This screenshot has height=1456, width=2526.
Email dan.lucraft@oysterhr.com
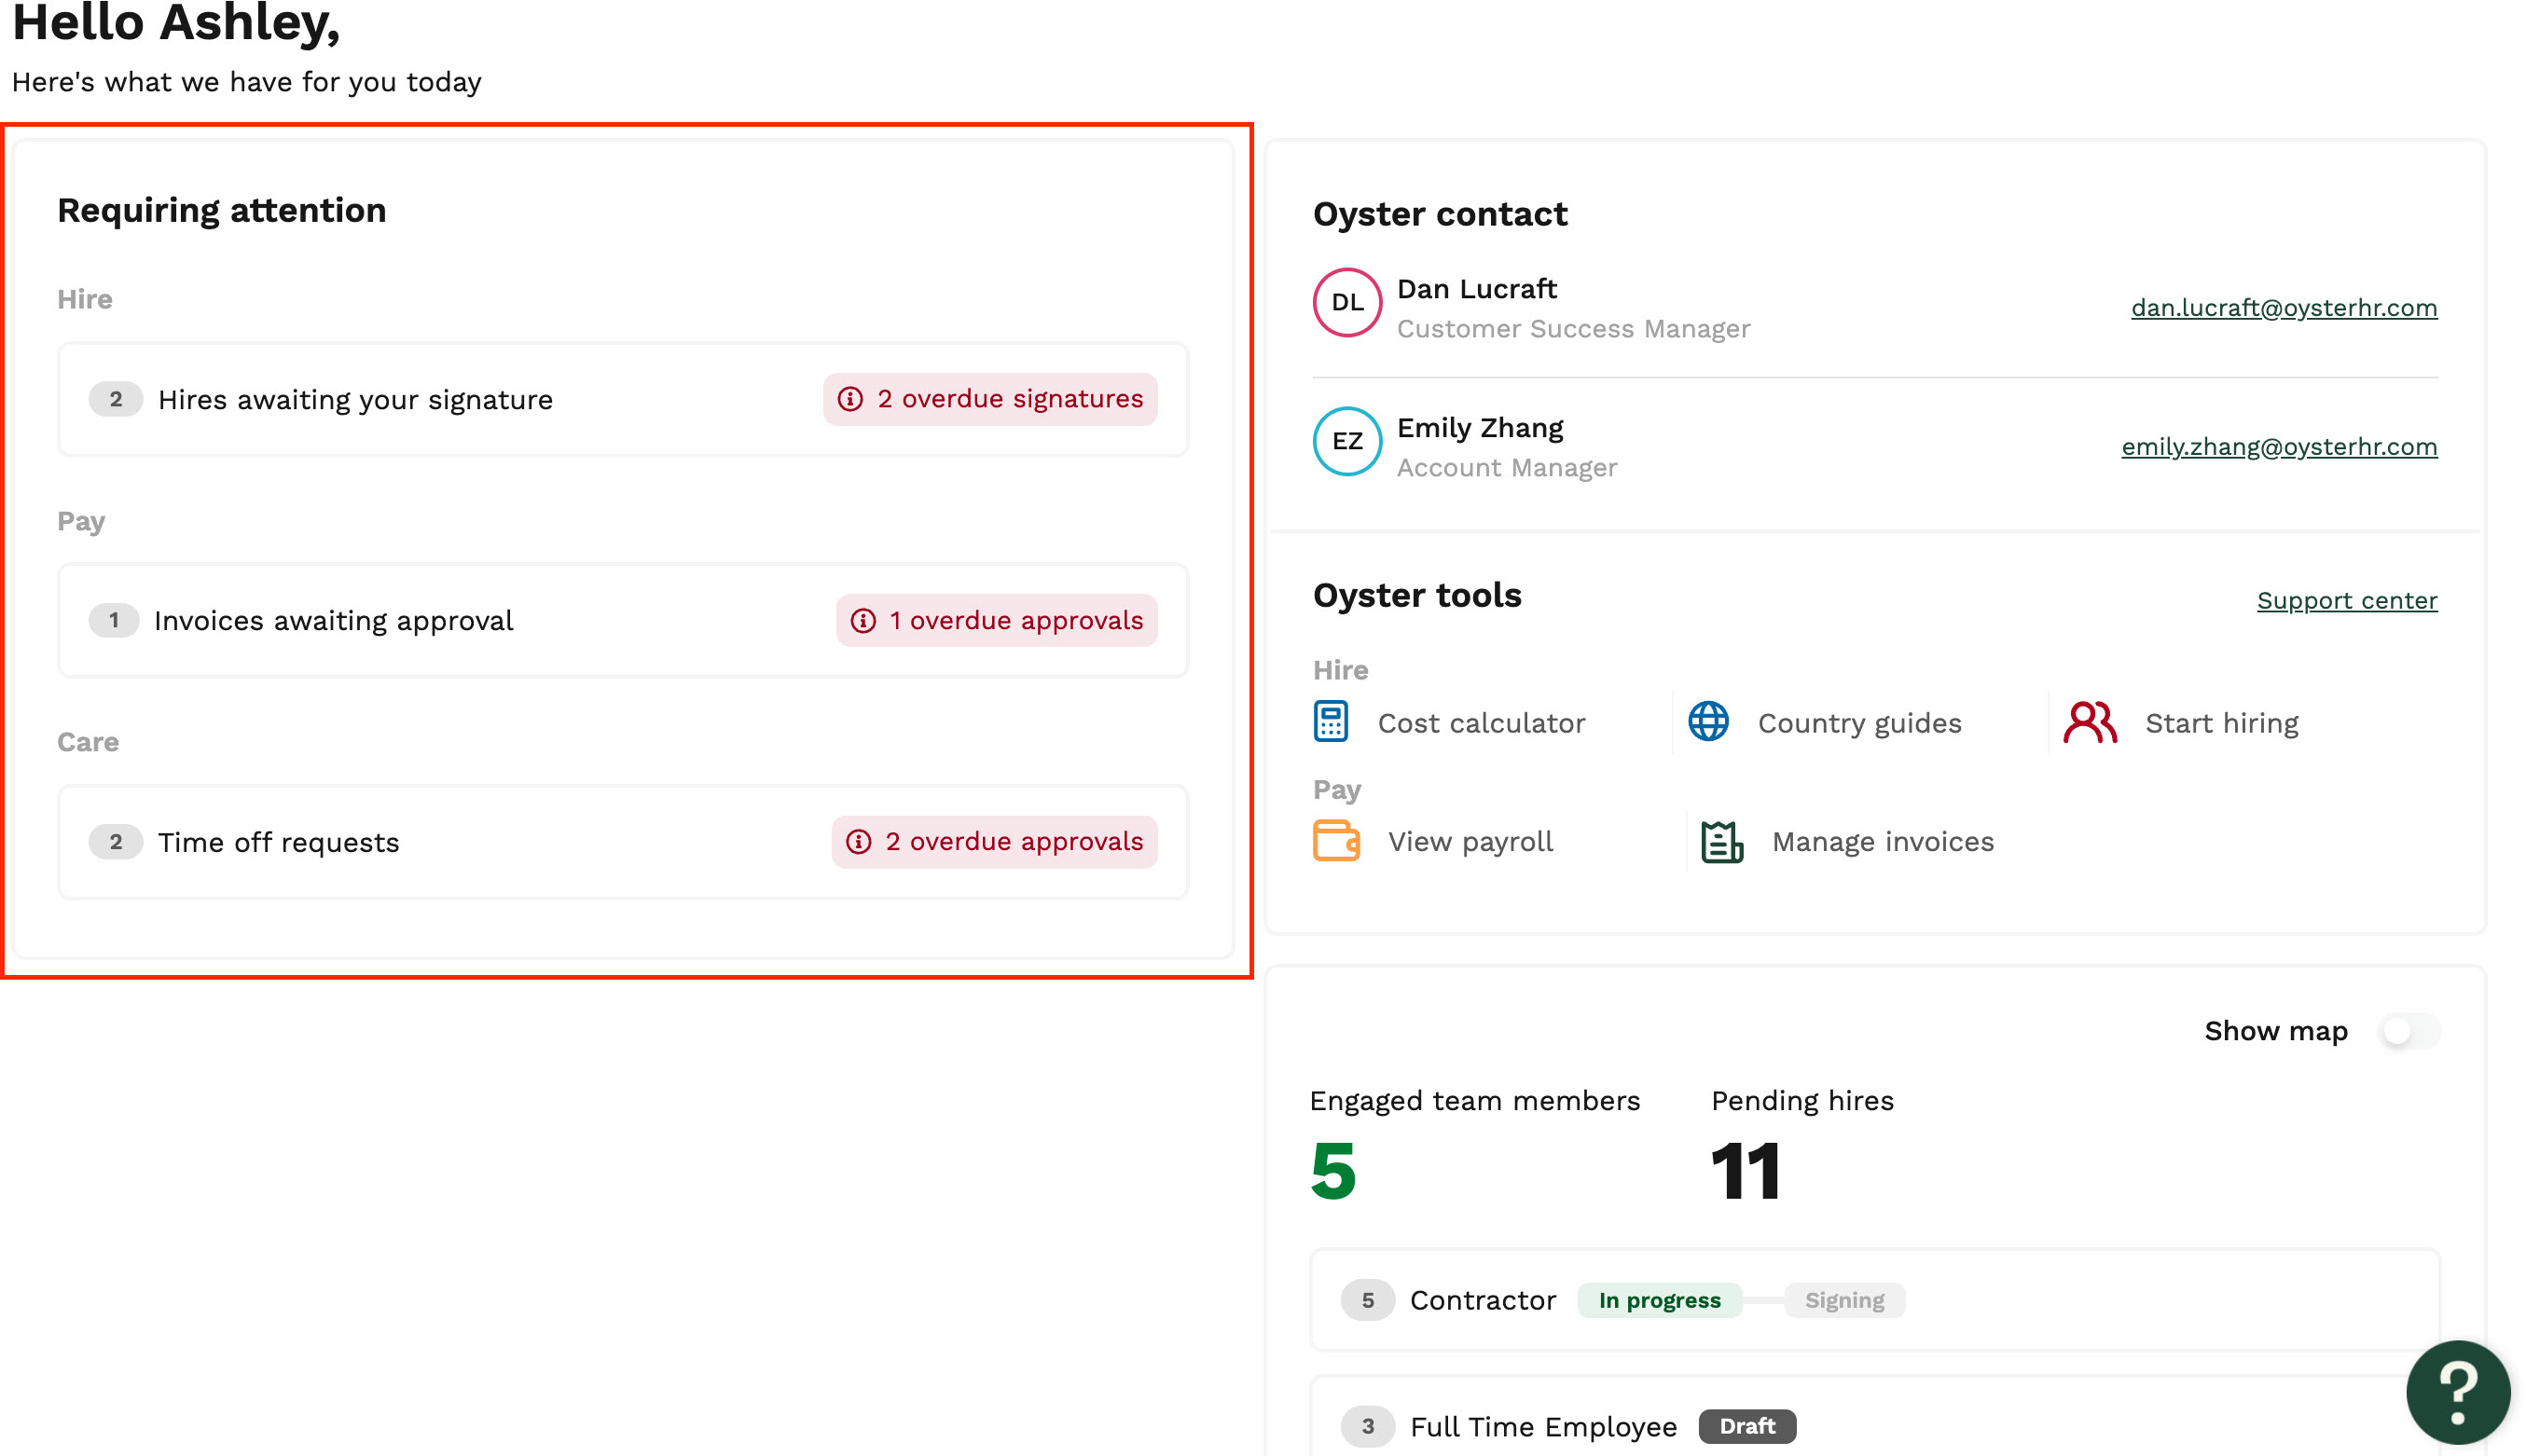2284,308
